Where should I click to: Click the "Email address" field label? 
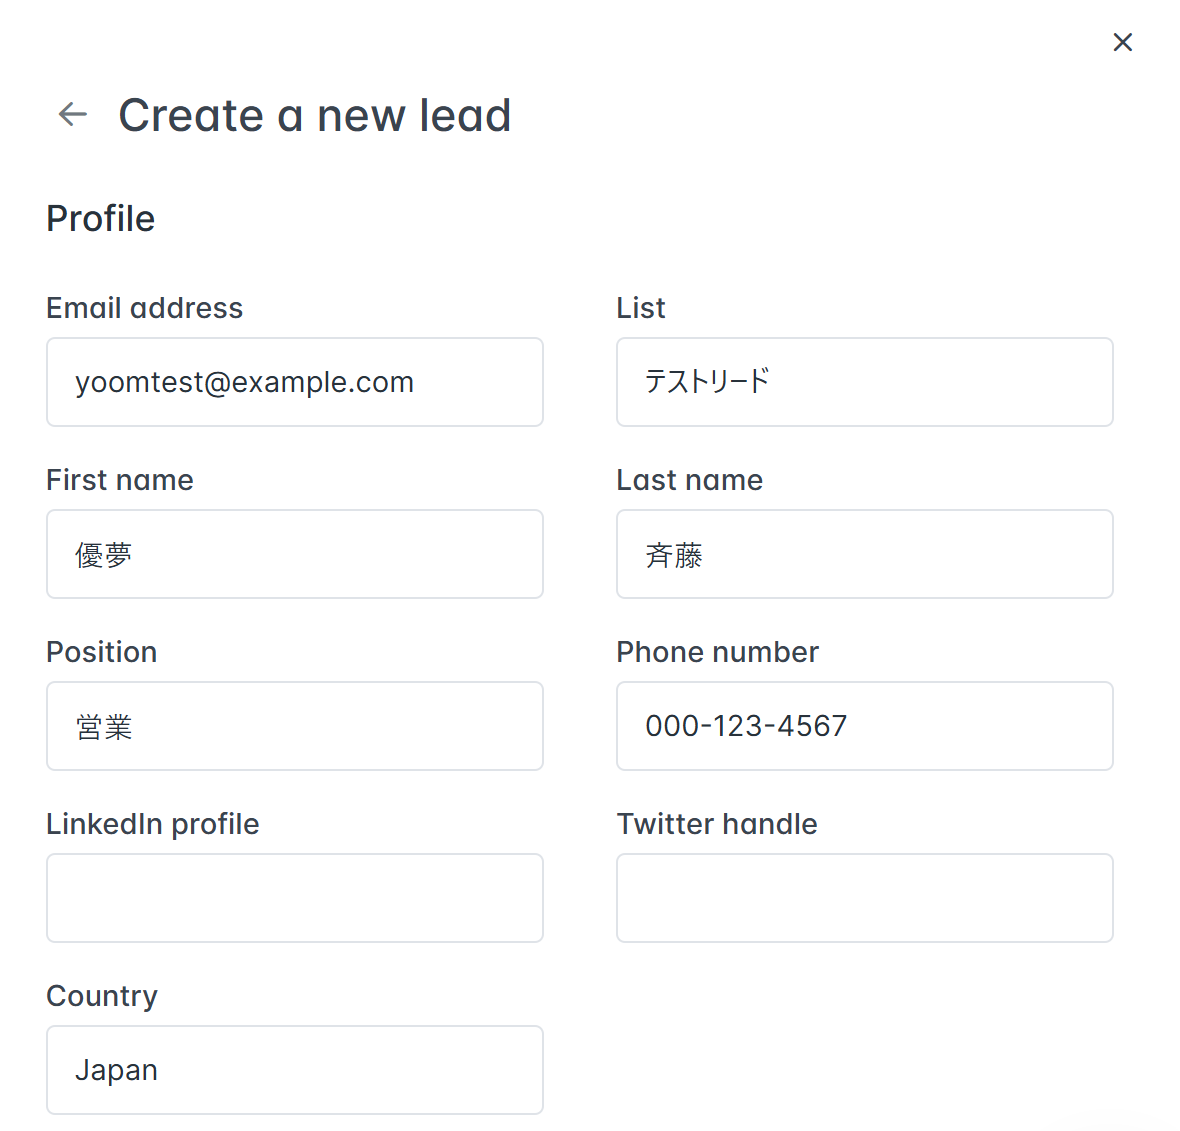click(144, 308)
